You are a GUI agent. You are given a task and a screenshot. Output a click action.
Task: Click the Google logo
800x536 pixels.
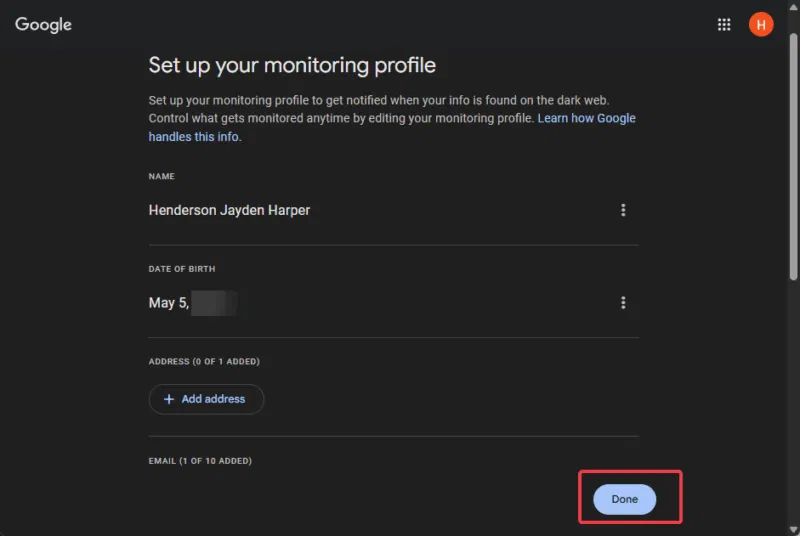(43, 25)
